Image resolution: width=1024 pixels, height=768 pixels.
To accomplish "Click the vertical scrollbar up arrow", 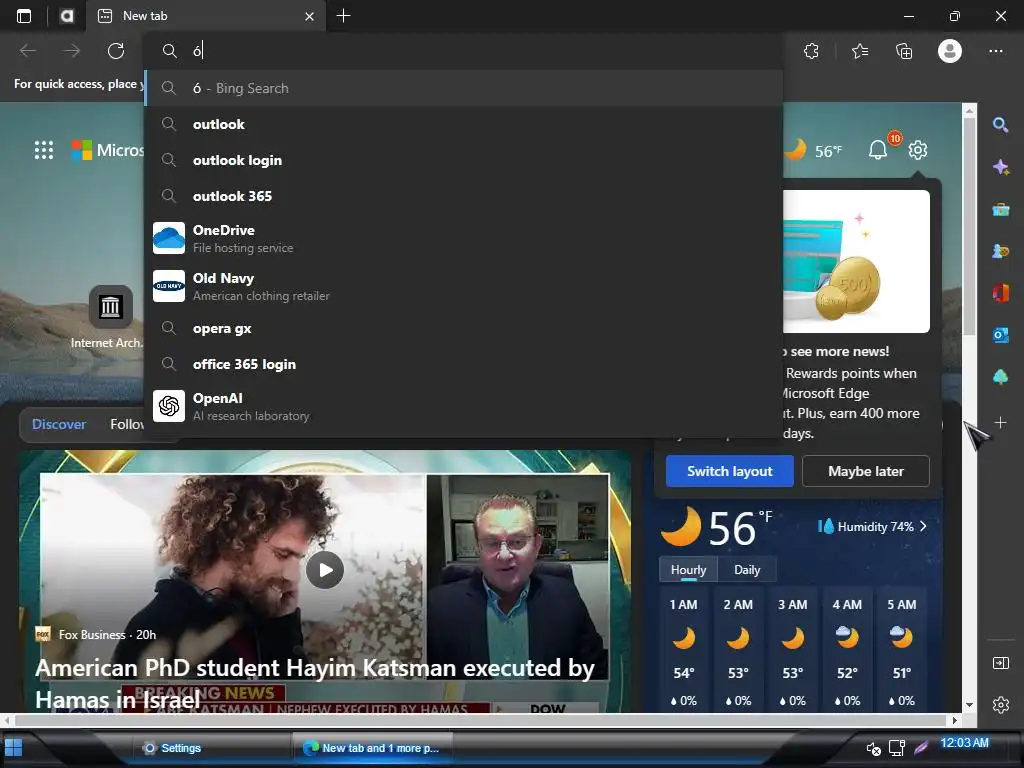I will 969,111.
